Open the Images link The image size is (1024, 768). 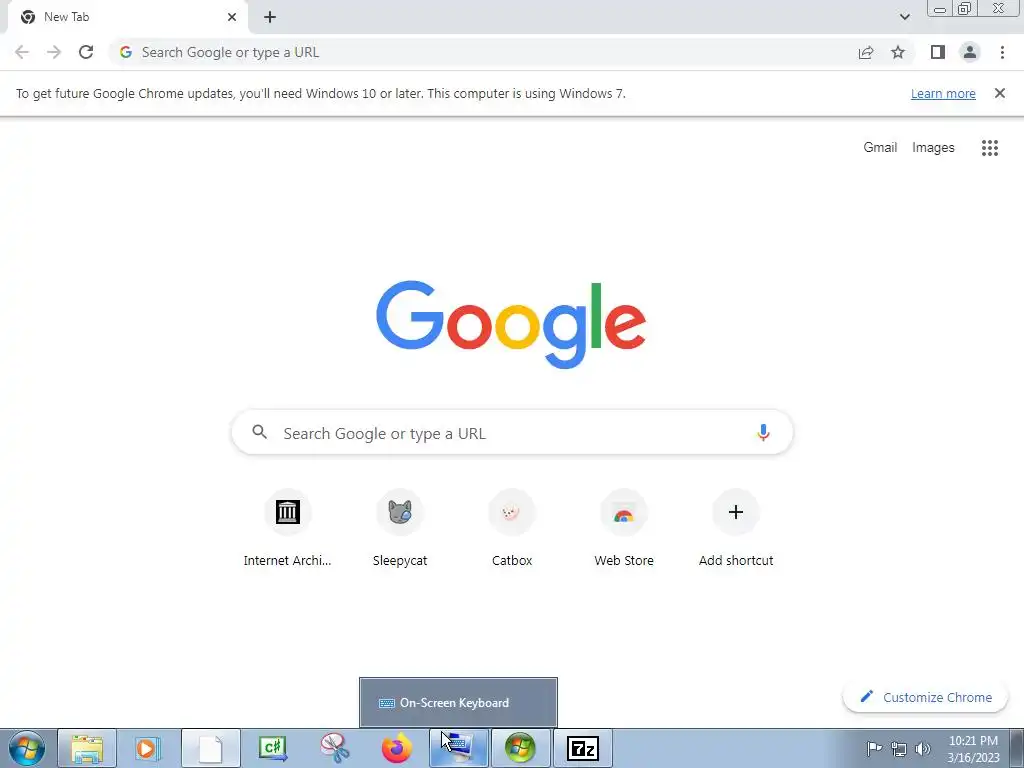pos(933,148)
